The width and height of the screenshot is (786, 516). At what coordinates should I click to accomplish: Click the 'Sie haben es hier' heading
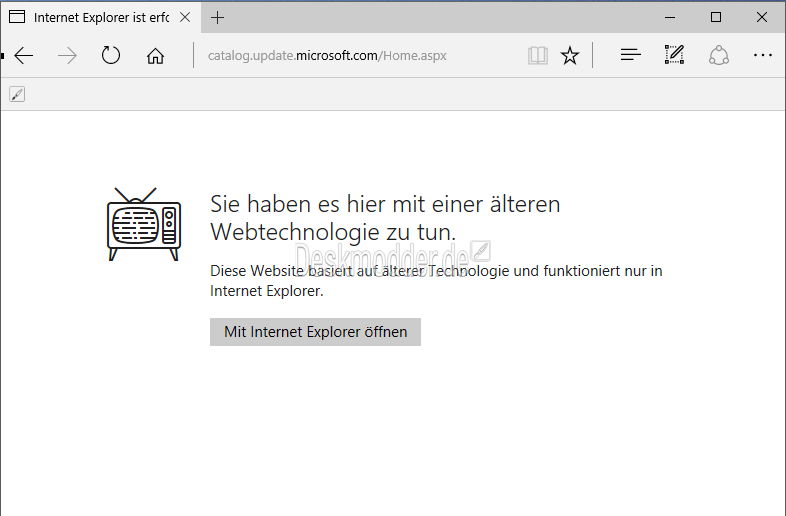pyautogui.click(x=385, y=218)
